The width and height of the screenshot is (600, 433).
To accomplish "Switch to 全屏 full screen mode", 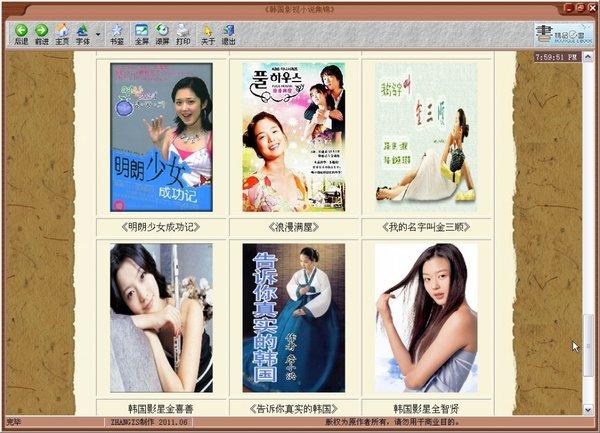I will click(x=142, y=34).
